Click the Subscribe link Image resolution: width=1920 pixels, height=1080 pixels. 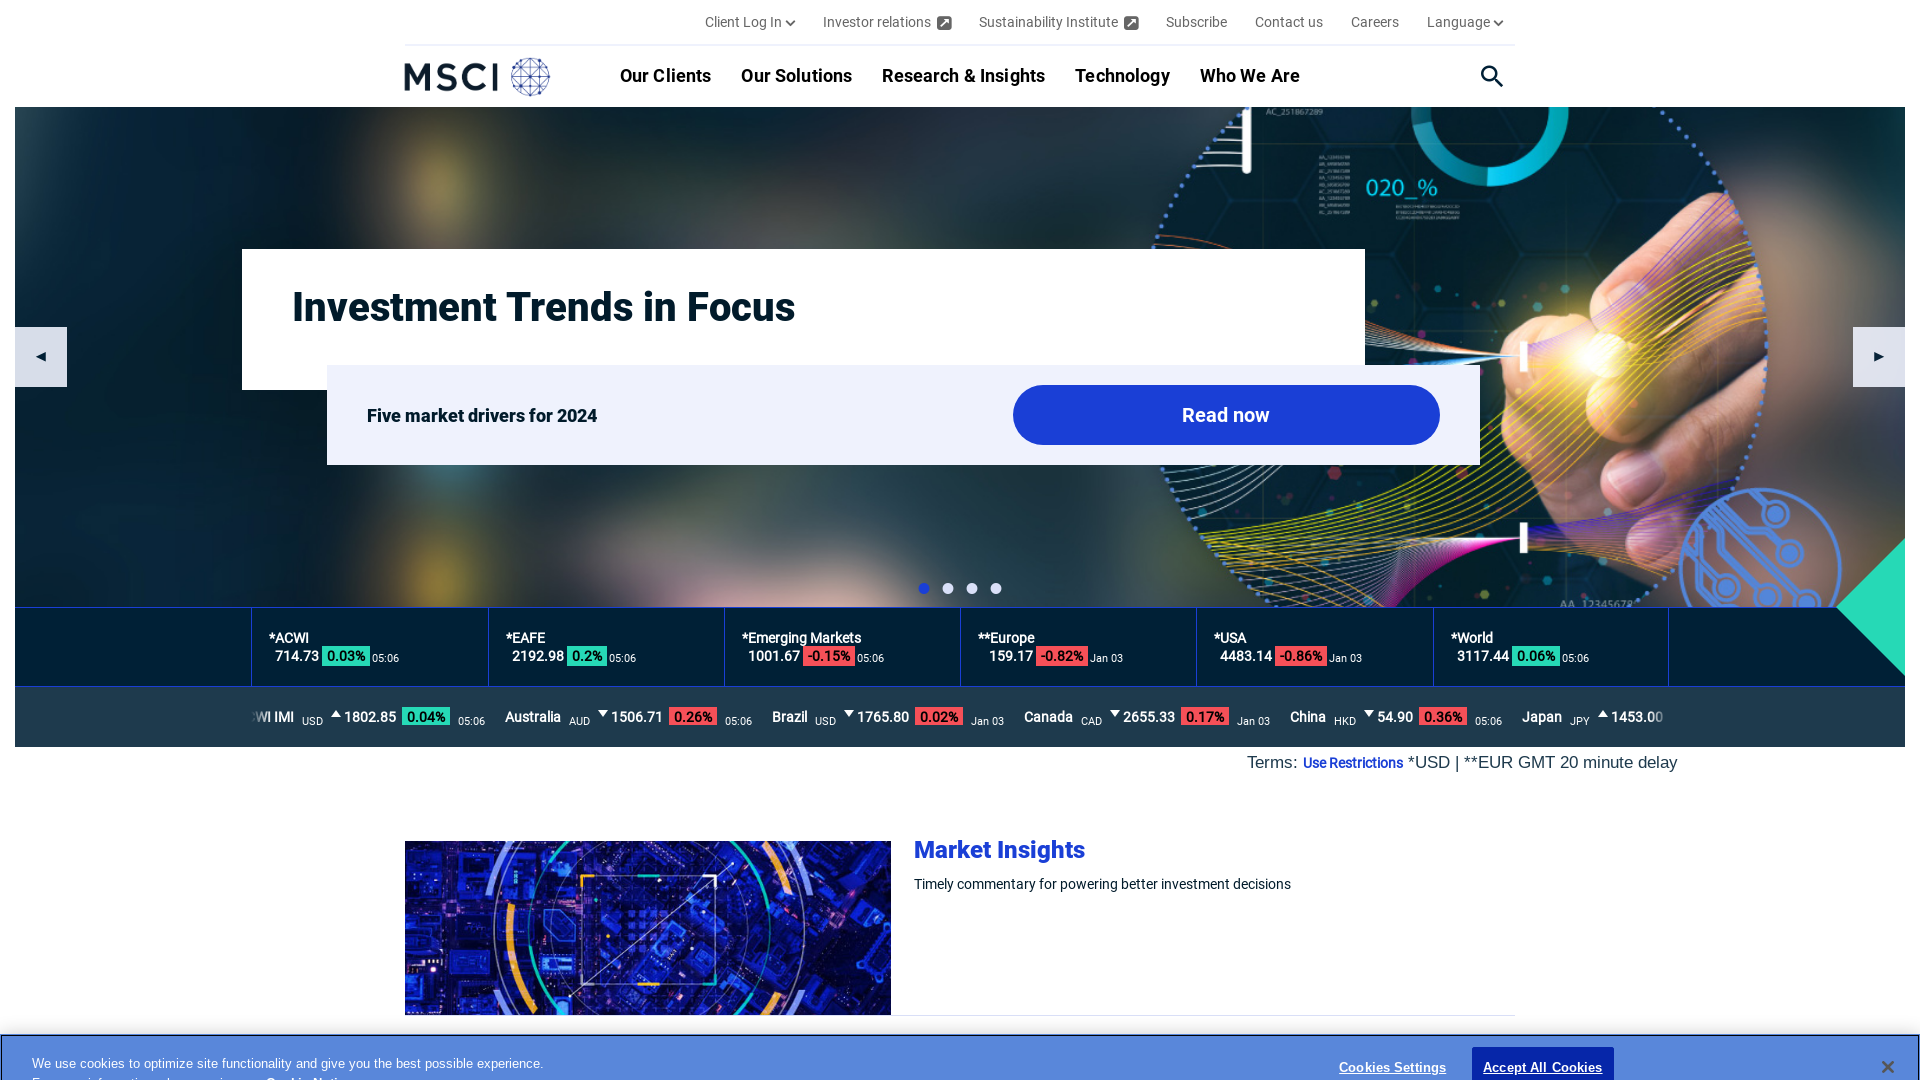point(1196,22)
